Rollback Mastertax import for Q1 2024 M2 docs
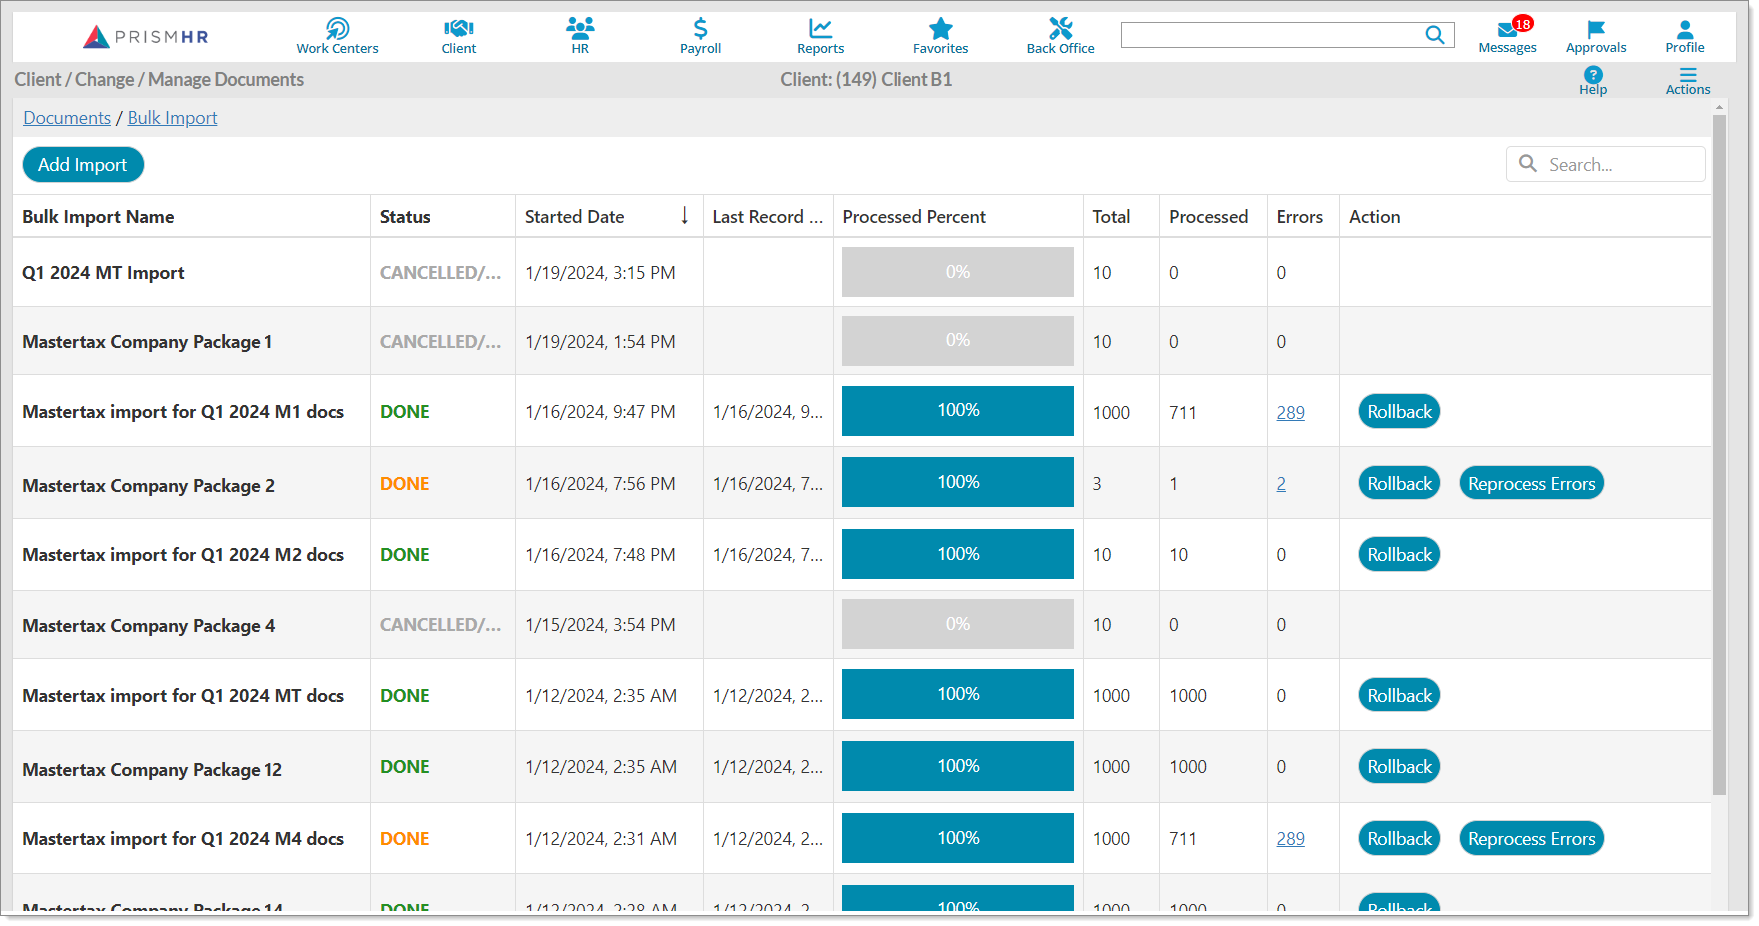 click(x=1399, y=554)
